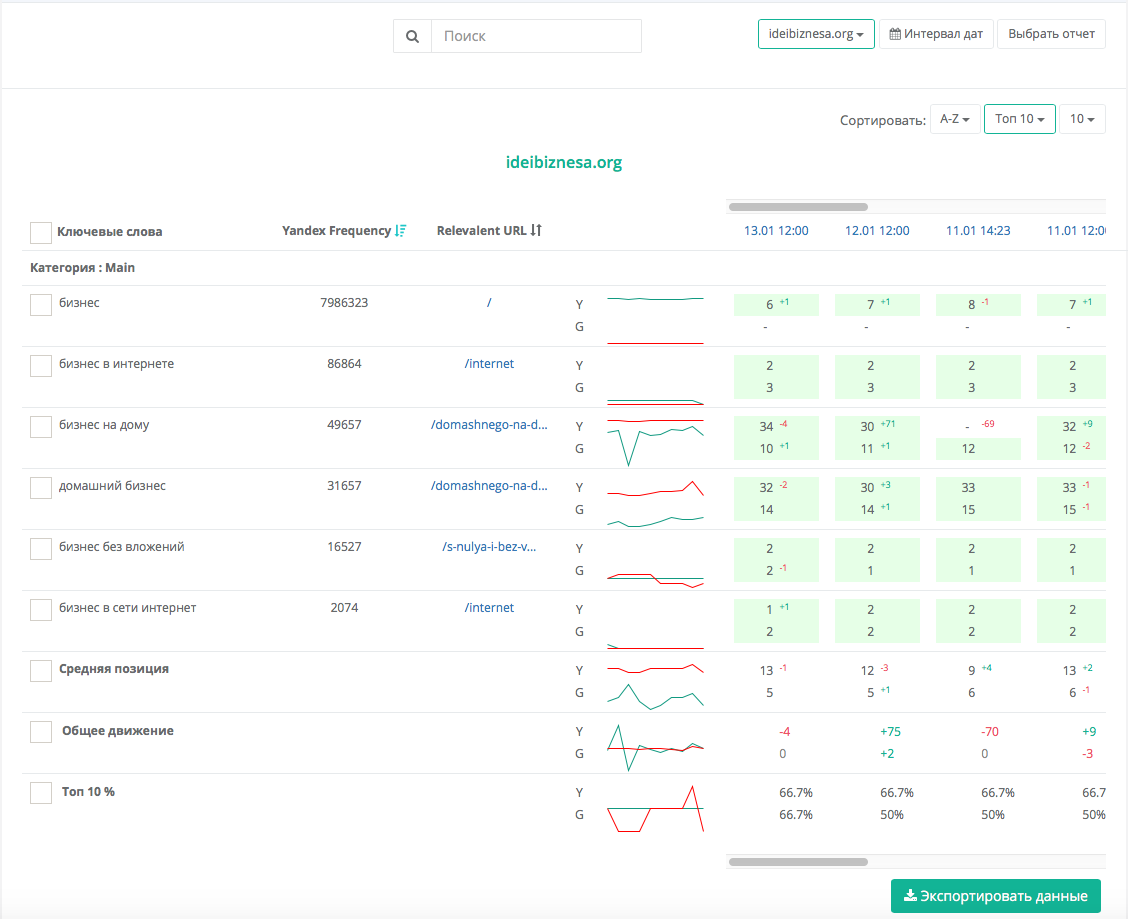Click the 11.01 14:23 date column header
The image size is (1128, 919).
point(978,230)
